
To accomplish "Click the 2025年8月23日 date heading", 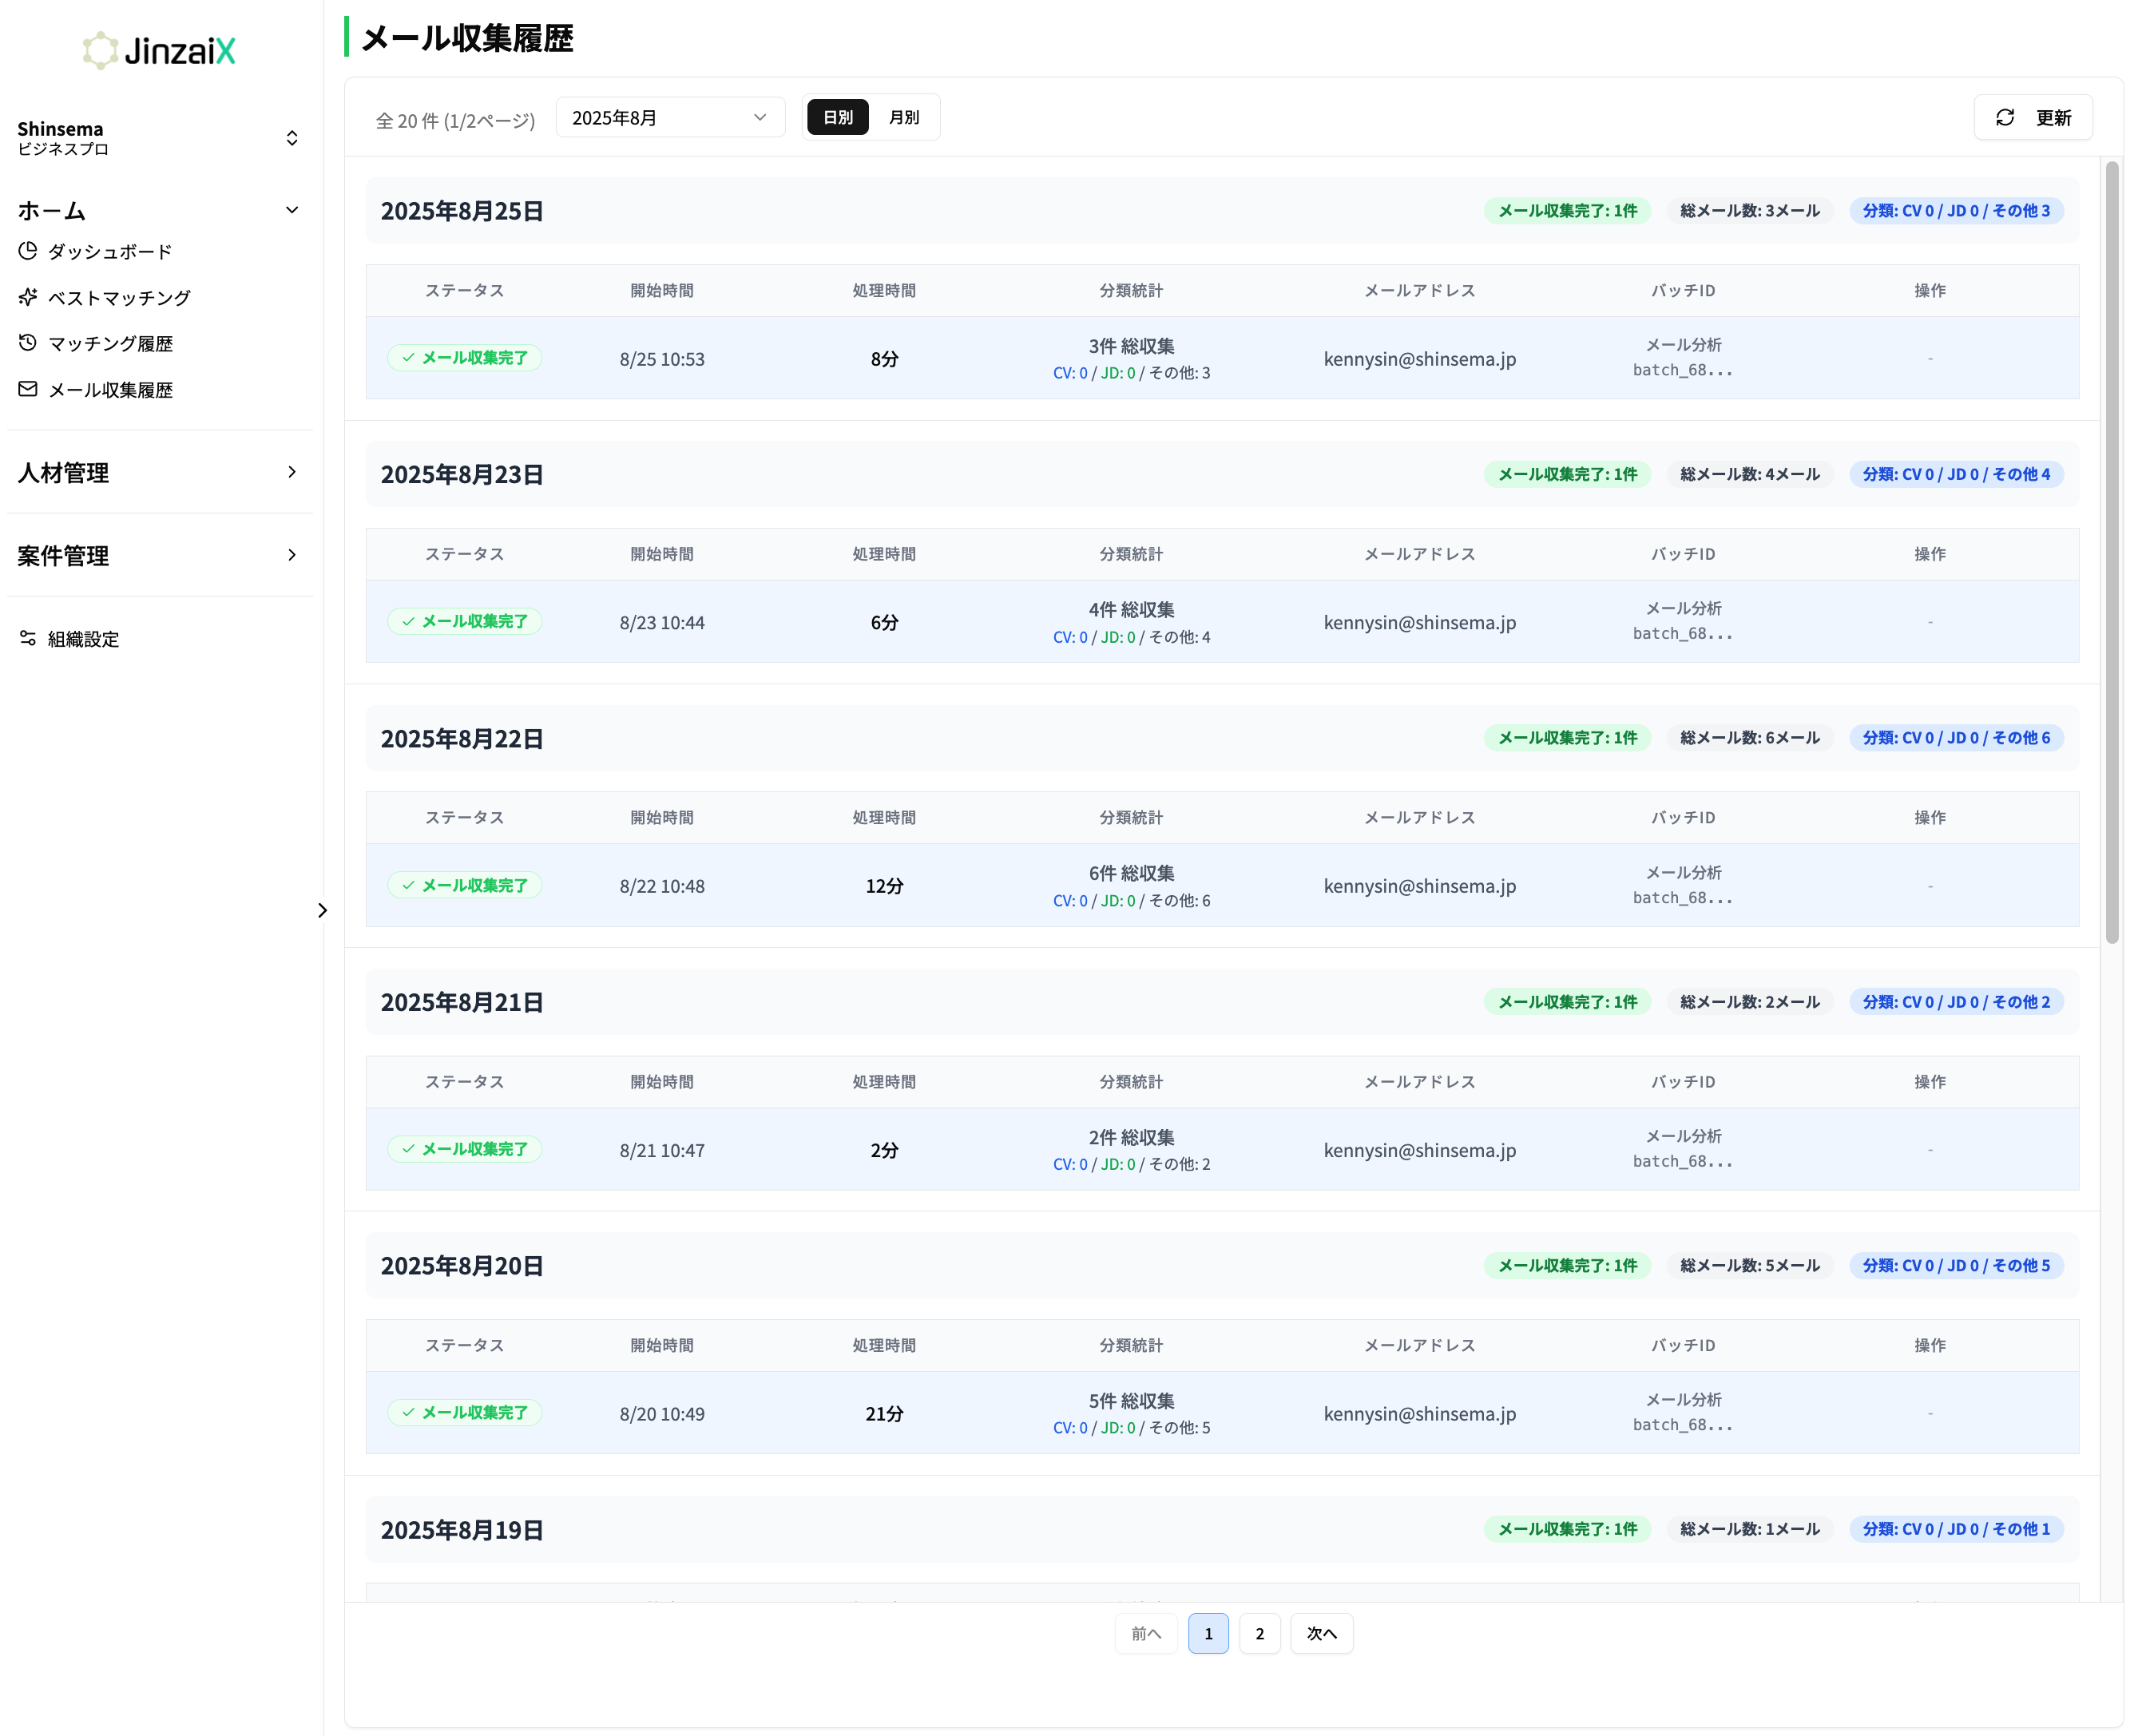I will tap(462, 474).
